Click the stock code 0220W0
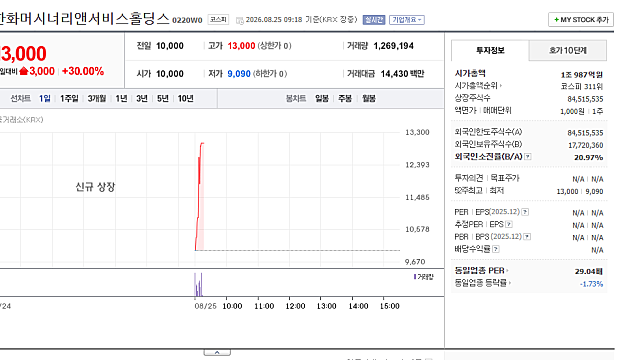This screenshot has height=360, width=640. 187,20
